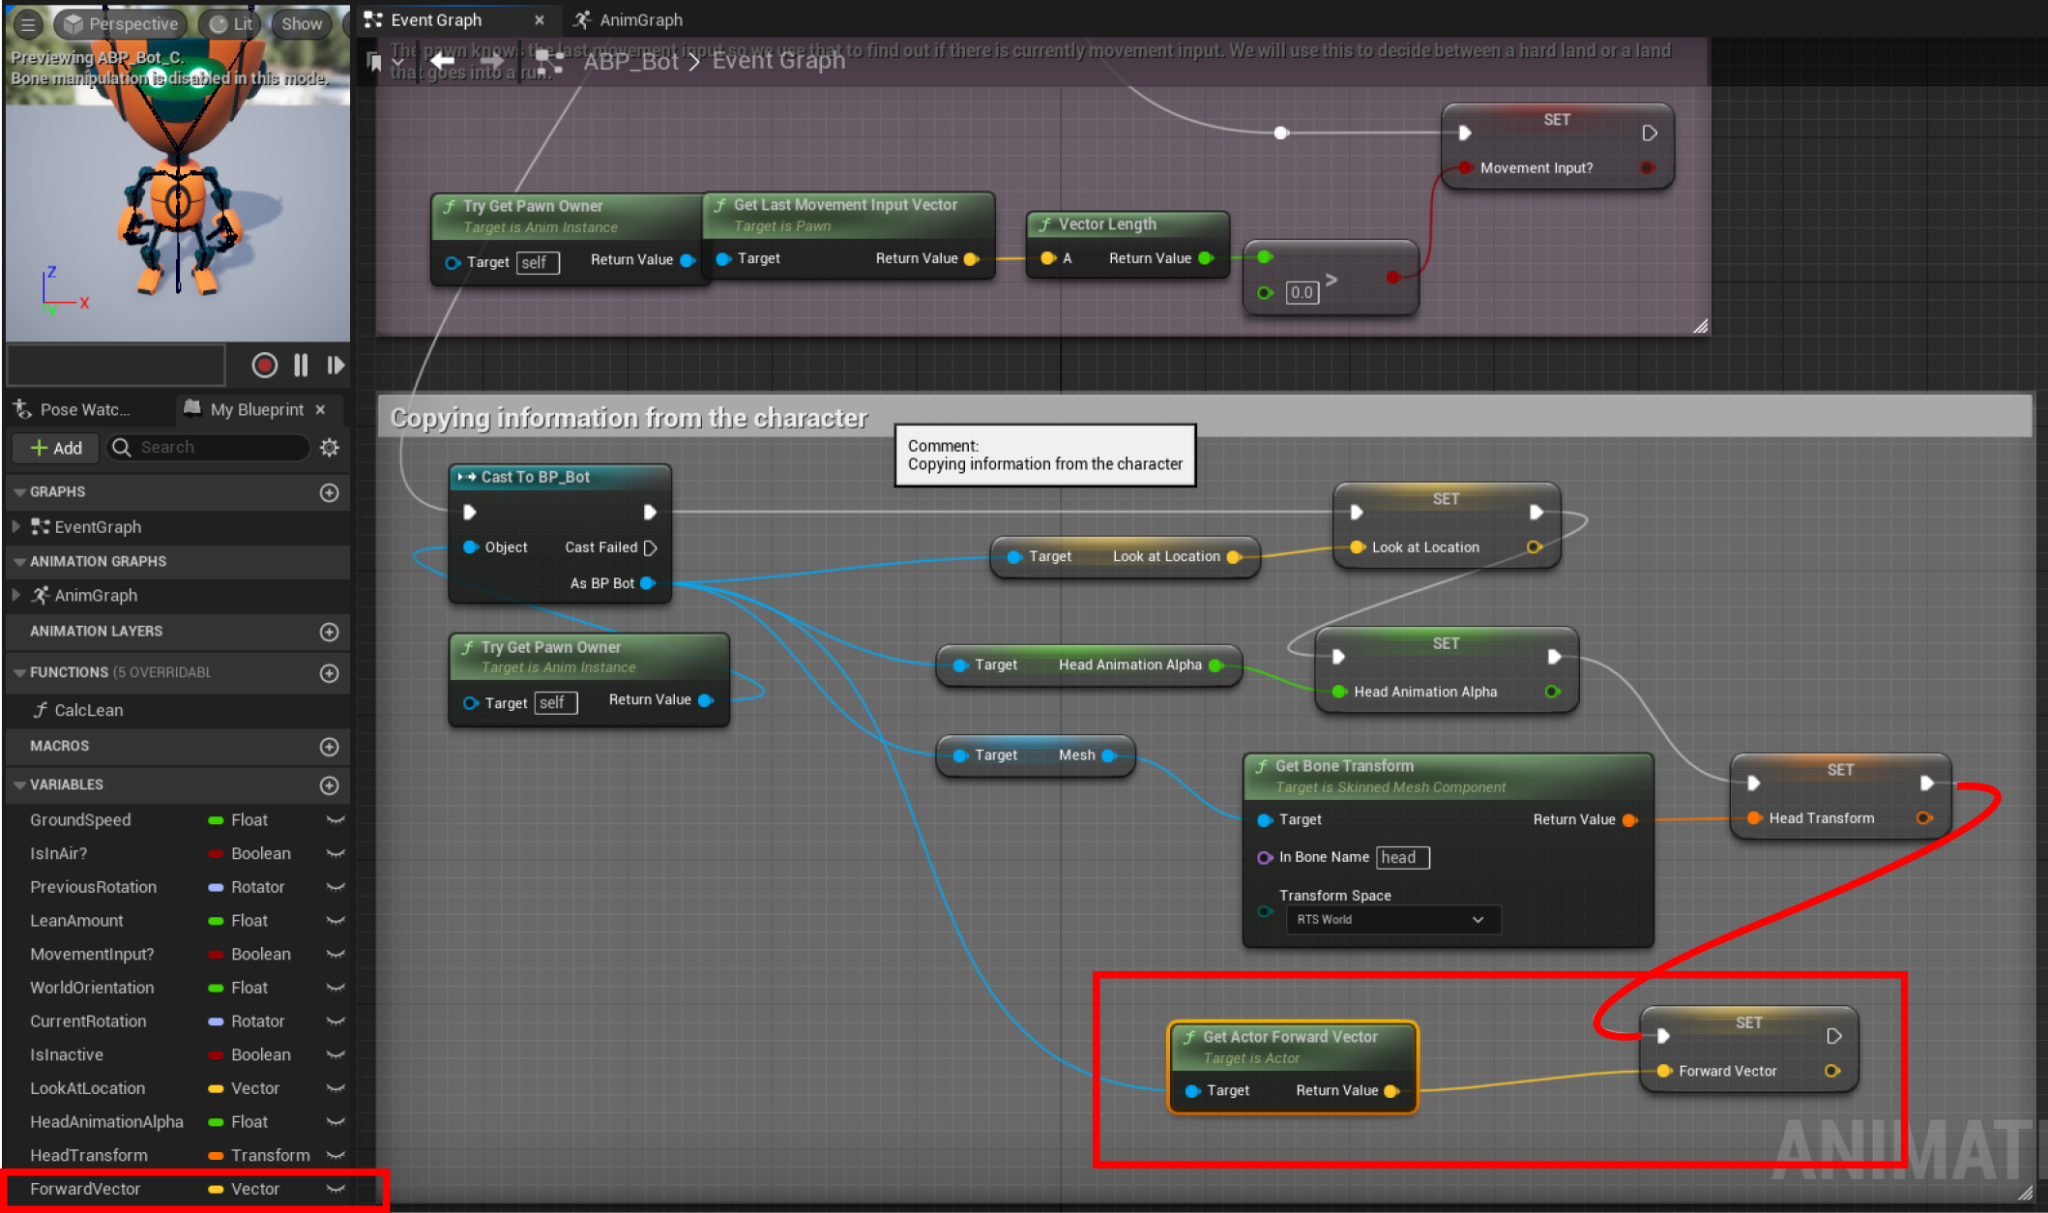Screen dimensions: 2048x1213
Task: Expand the AnimGraph tree item arrow
Action: [x=16, y=595]
